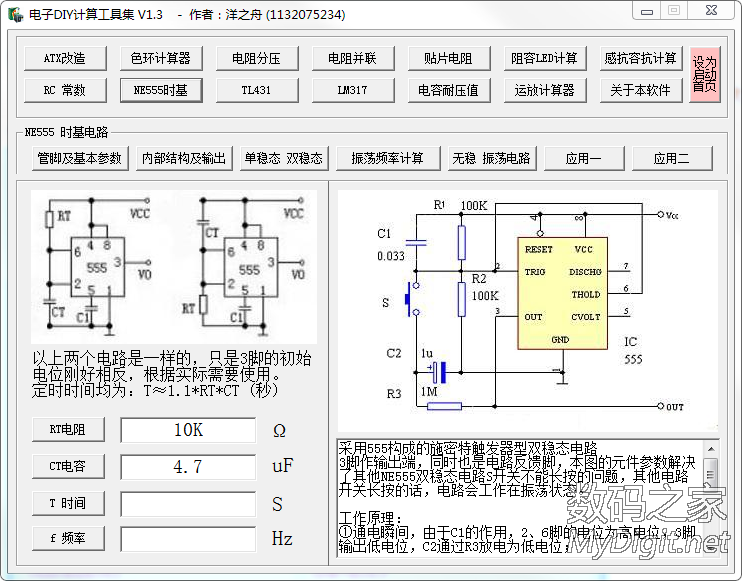Open the 色环计算器 resistor color calculator
Screen dimensions: 742x581
click(x=161, y=58)
